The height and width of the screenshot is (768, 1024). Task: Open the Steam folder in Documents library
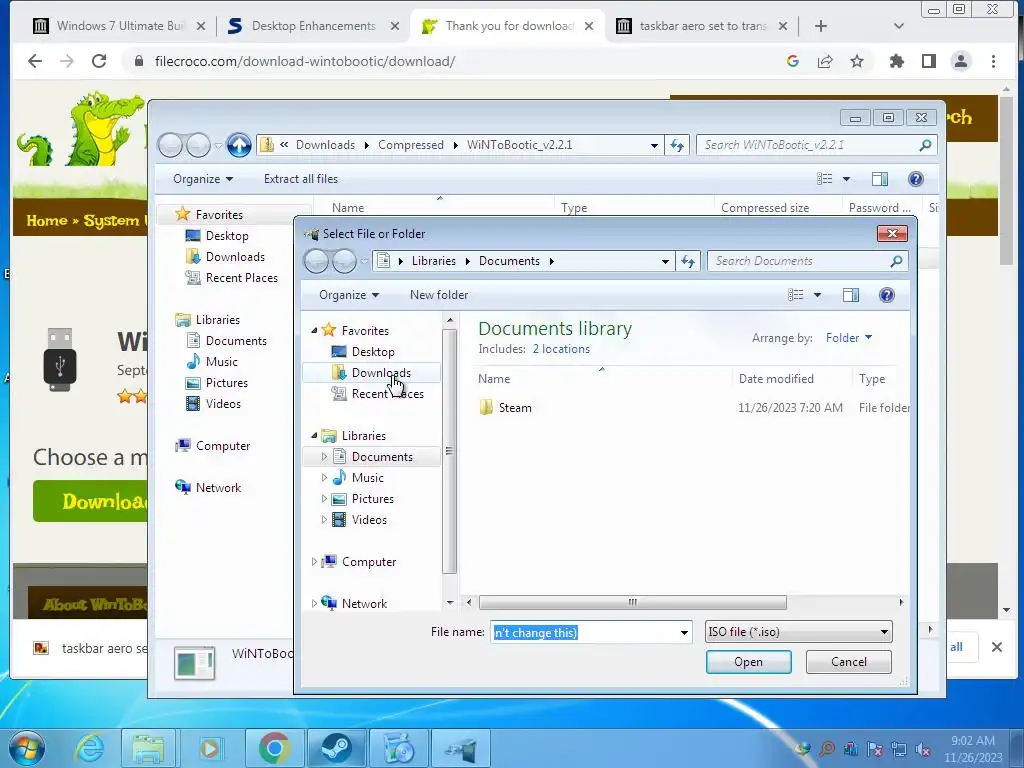(515, 408)
